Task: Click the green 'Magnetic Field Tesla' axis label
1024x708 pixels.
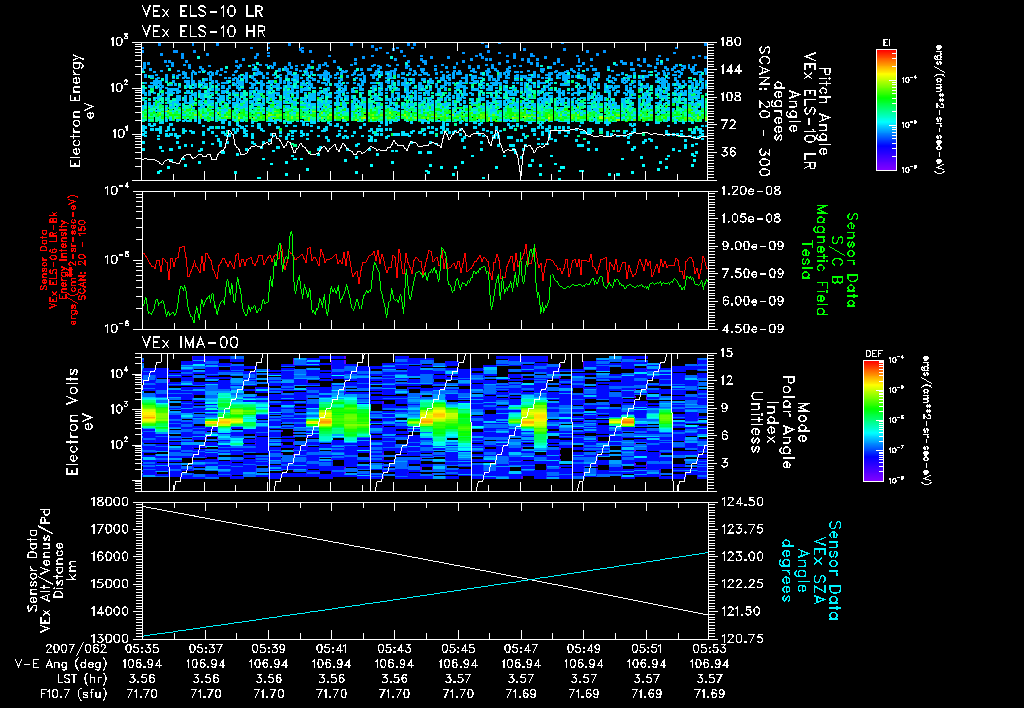Action: coord(814,260)
